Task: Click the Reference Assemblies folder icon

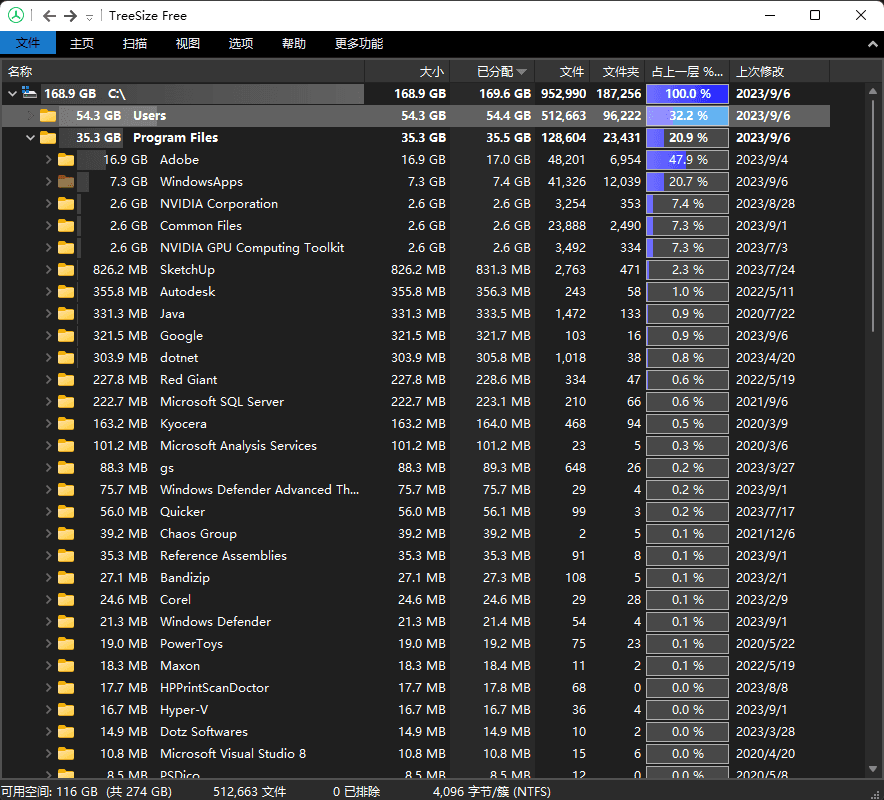Action: pyautogui.click(x=66, y=555)
